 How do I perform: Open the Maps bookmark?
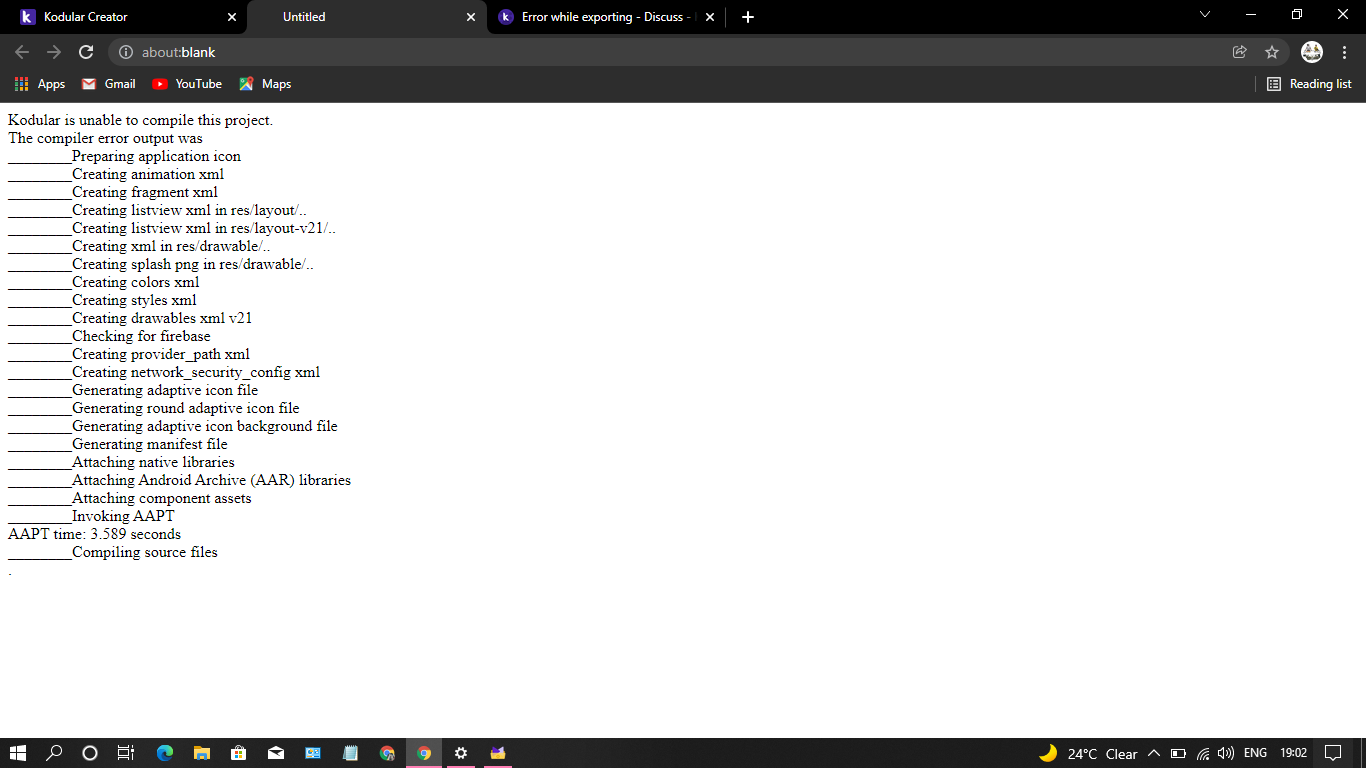point(265,84)
